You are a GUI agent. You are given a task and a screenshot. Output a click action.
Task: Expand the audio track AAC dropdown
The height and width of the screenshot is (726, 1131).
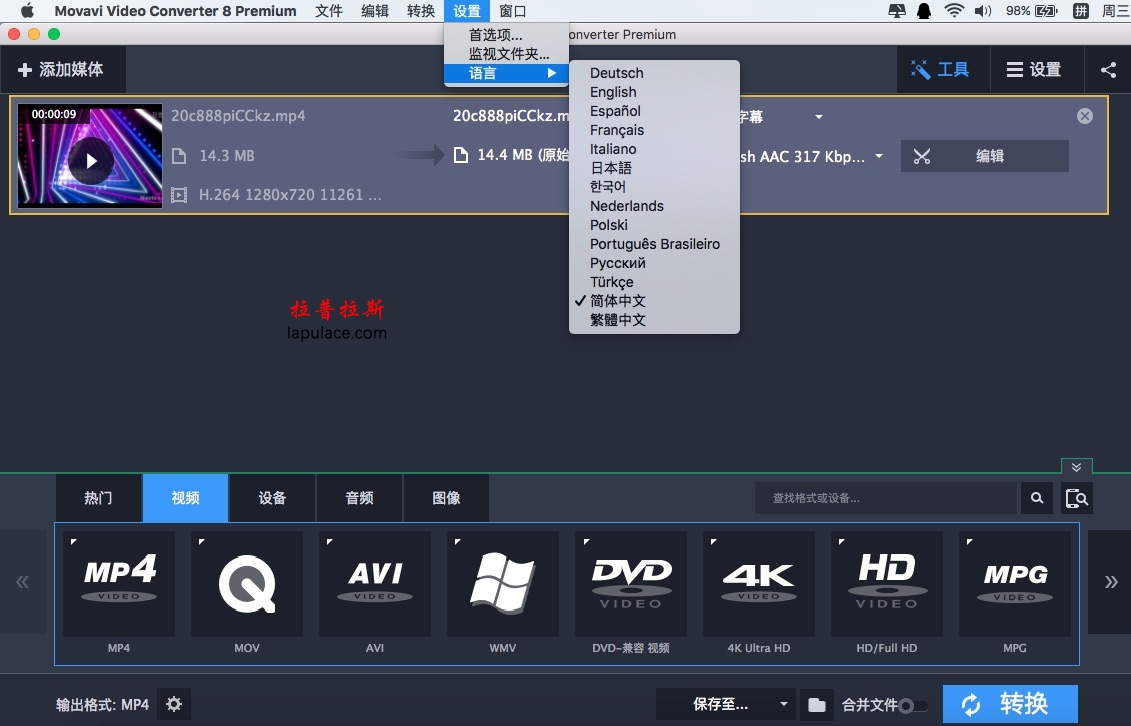(879, 156)
